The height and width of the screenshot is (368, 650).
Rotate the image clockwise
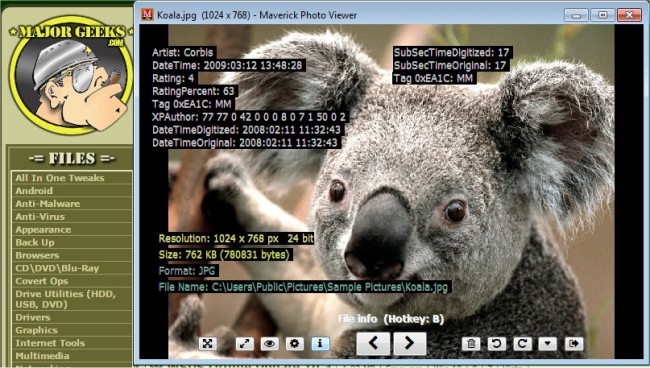[522, 344]
